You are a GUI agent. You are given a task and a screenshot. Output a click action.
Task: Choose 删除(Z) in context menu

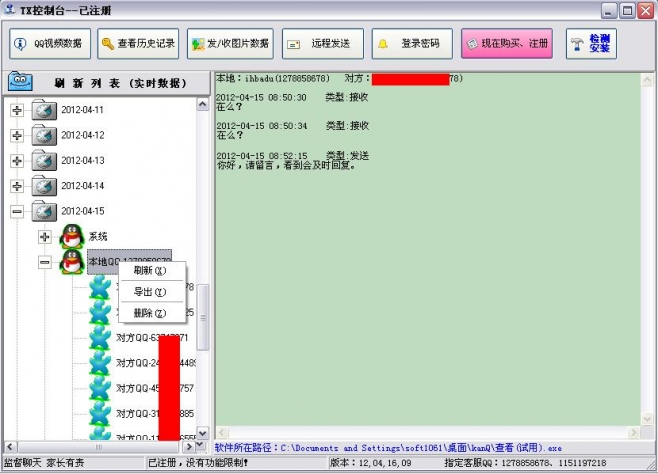150,313
